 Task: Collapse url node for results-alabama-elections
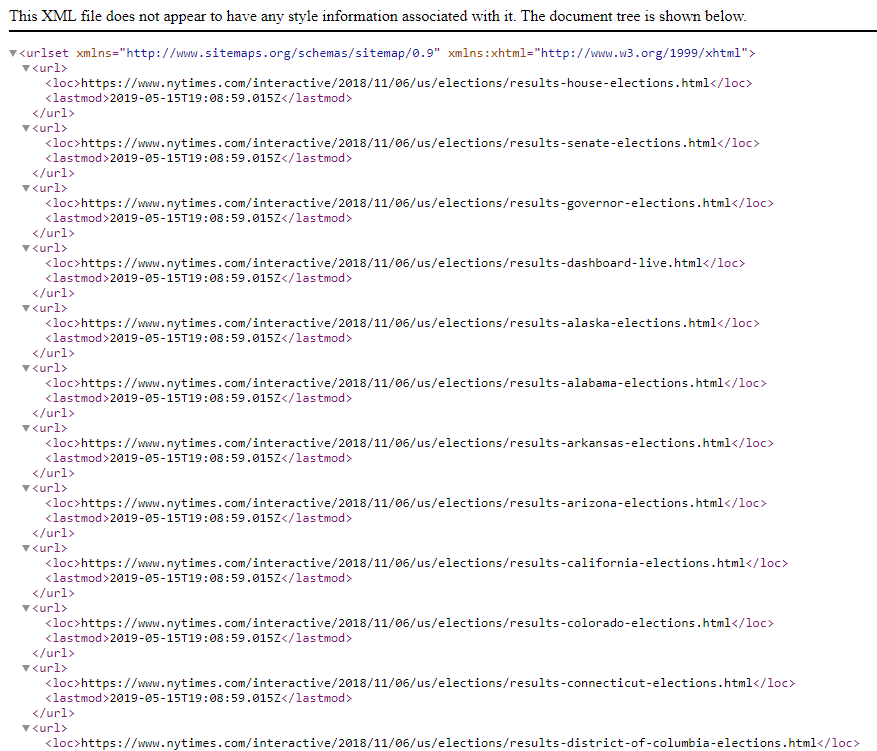(x=26, y=368)
